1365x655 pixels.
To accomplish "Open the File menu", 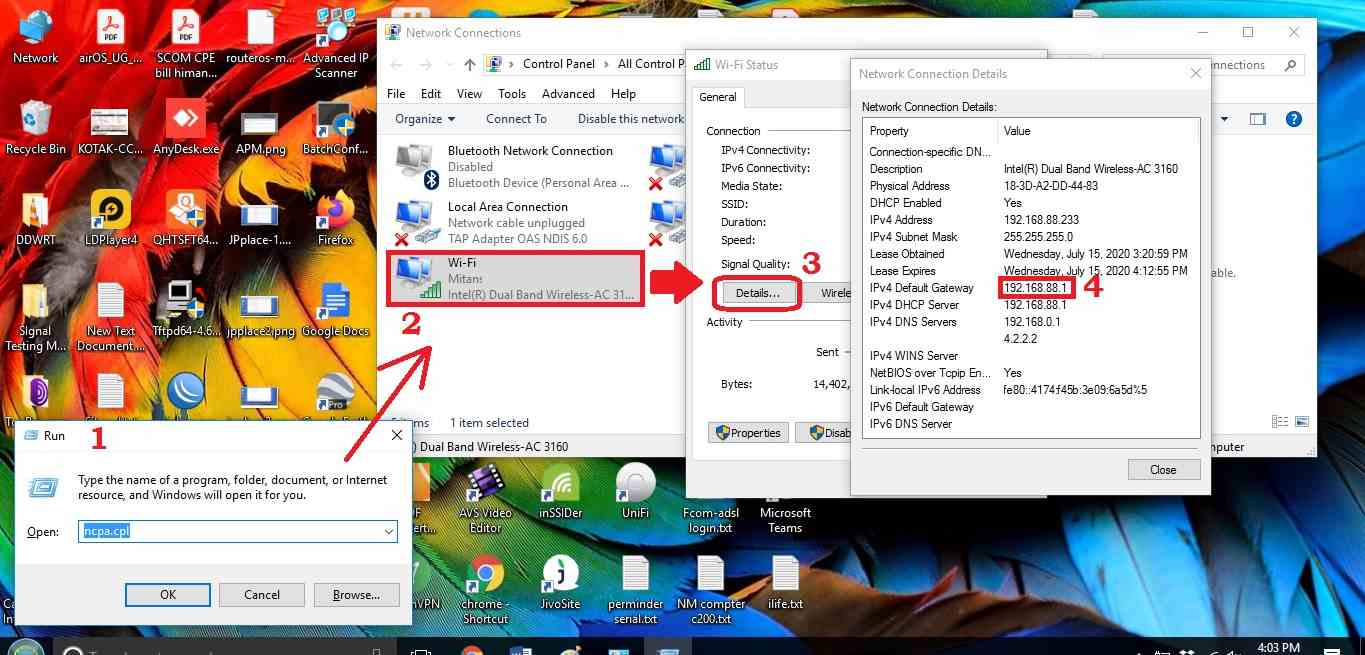I will coord(396,94).
